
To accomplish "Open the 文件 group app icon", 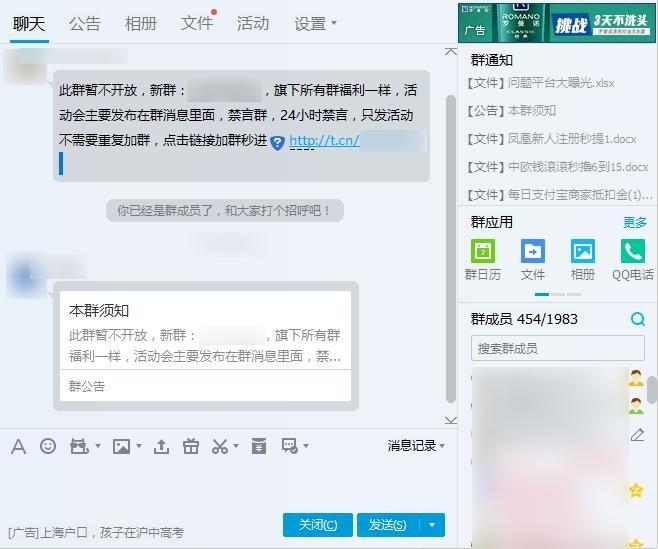I will 533,260.
